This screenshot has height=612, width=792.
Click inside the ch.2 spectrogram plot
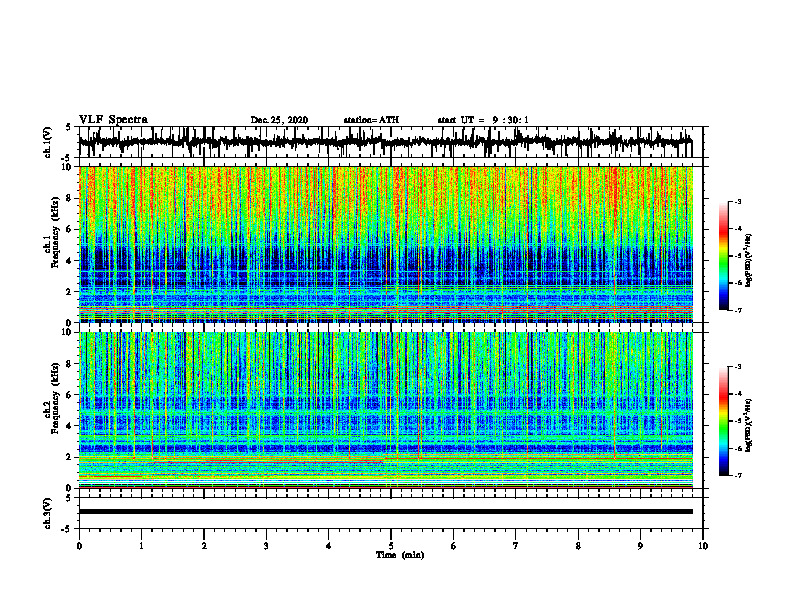pos(386,410)
